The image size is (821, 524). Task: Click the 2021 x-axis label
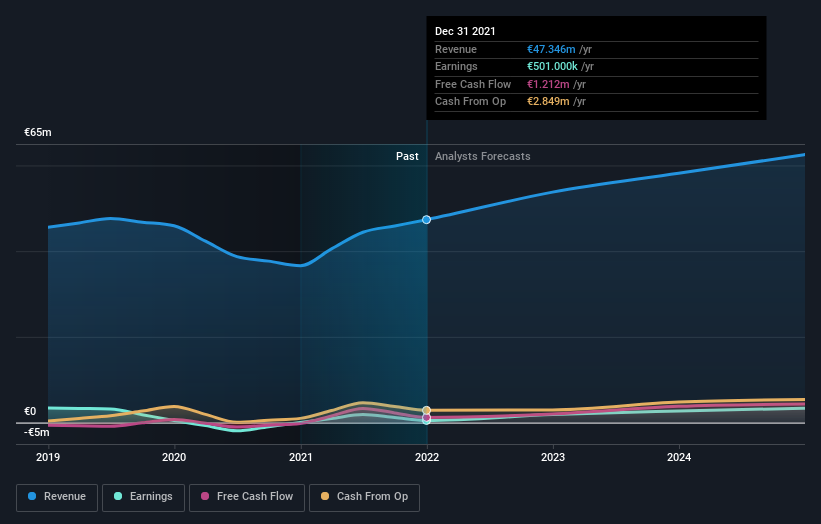pos(301,457)
